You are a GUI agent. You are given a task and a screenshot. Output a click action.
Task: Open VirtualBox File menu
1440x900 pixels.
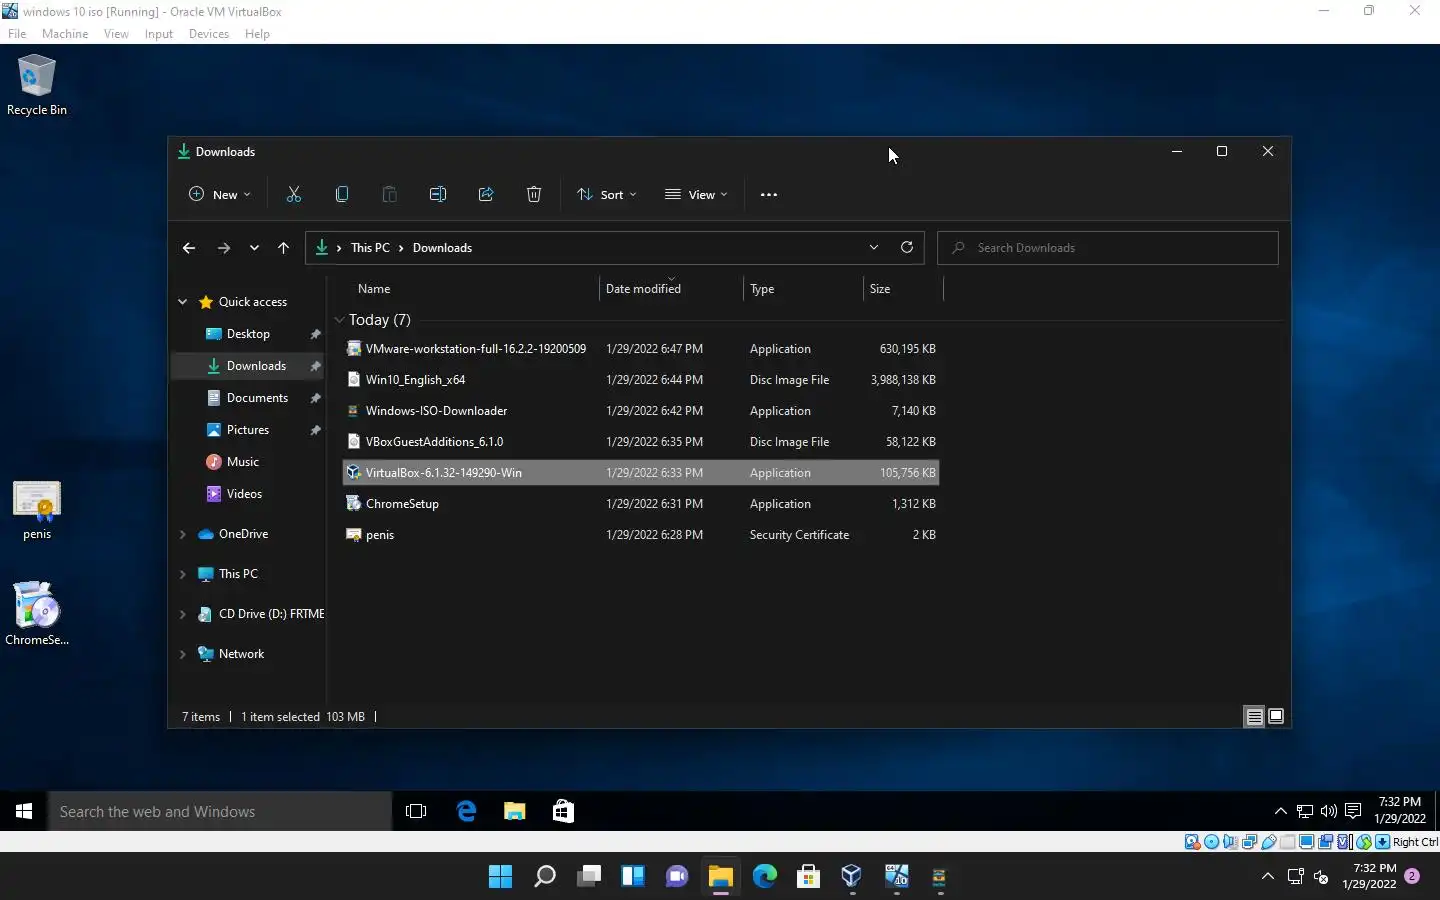click(x=17, y=34)
